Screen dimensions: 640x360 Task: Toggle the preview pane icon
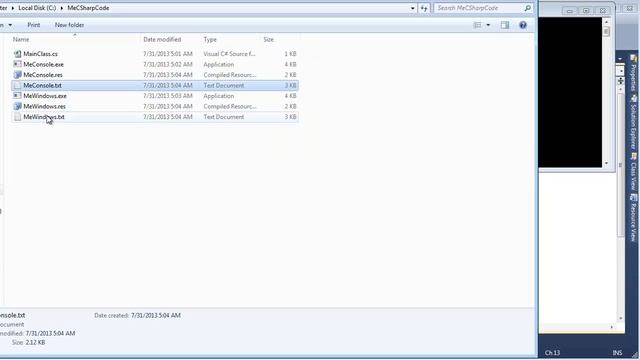click(505, 25)
